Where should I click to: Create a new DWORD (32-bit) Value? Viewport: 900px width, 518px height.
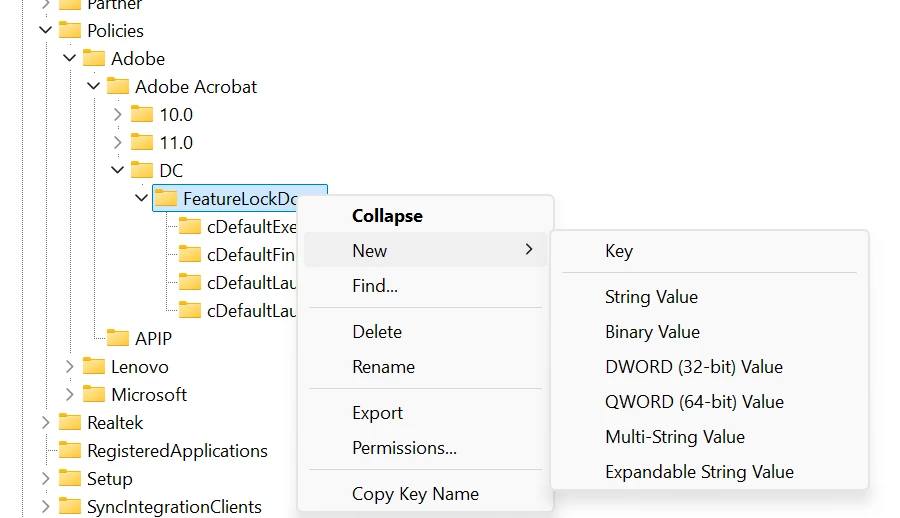click(709, 367)
